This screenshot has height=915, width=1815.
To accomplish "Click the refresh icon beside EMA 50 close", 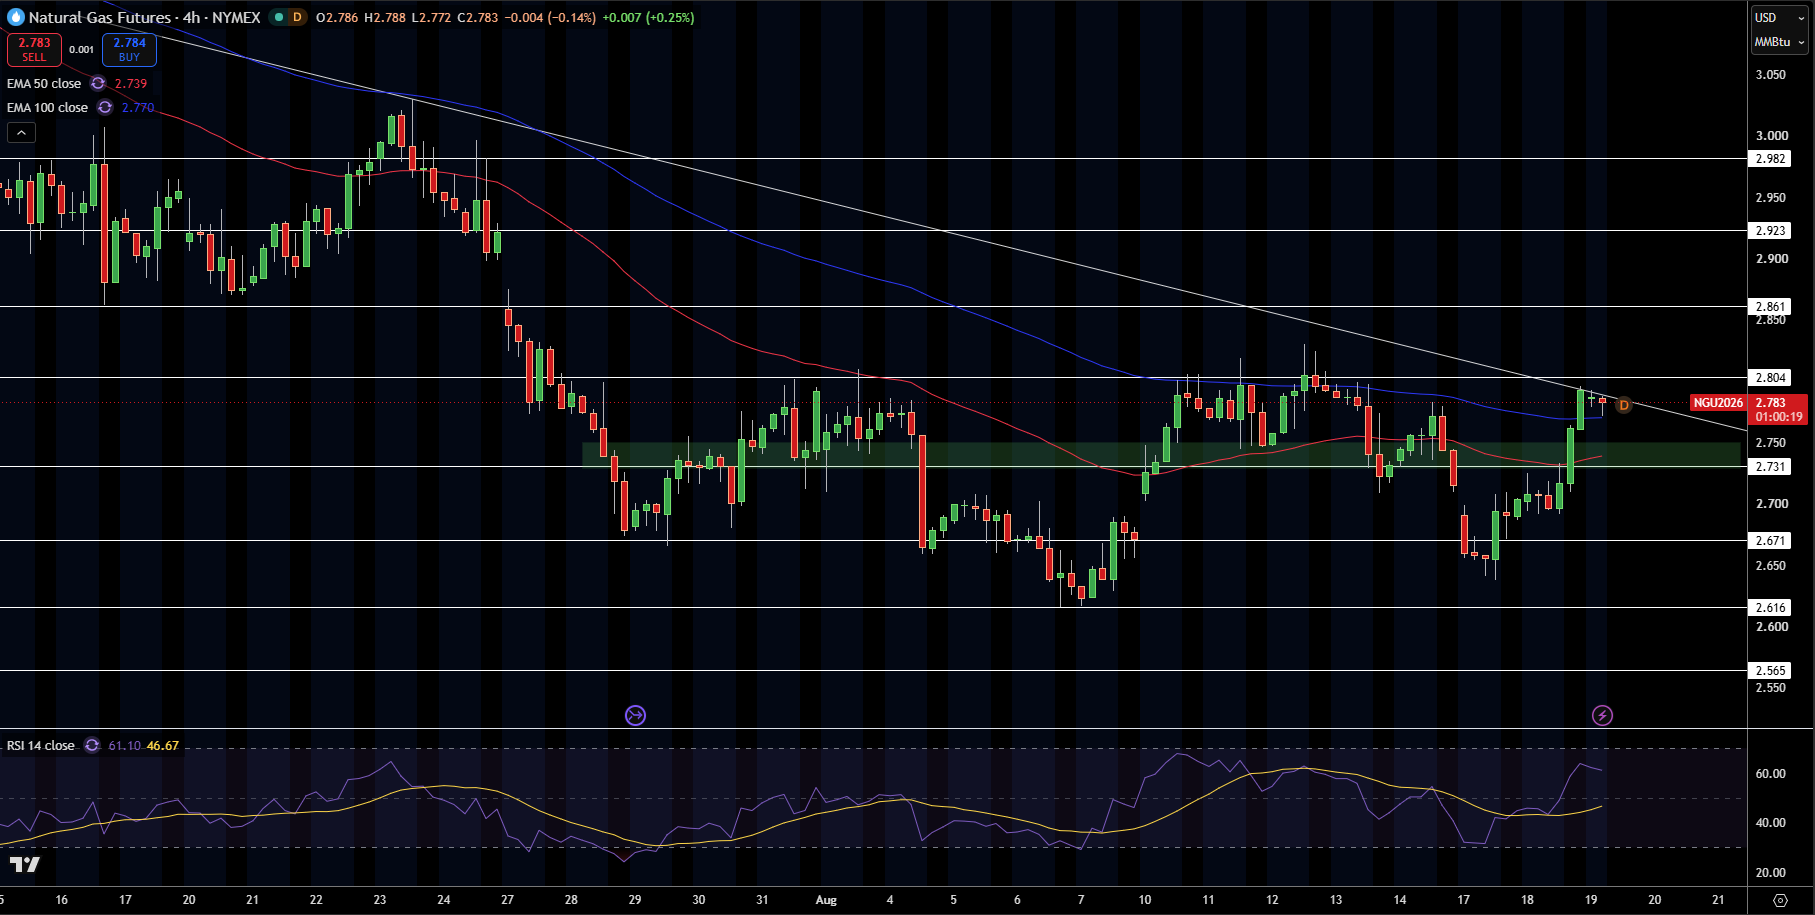I will 98,84.
